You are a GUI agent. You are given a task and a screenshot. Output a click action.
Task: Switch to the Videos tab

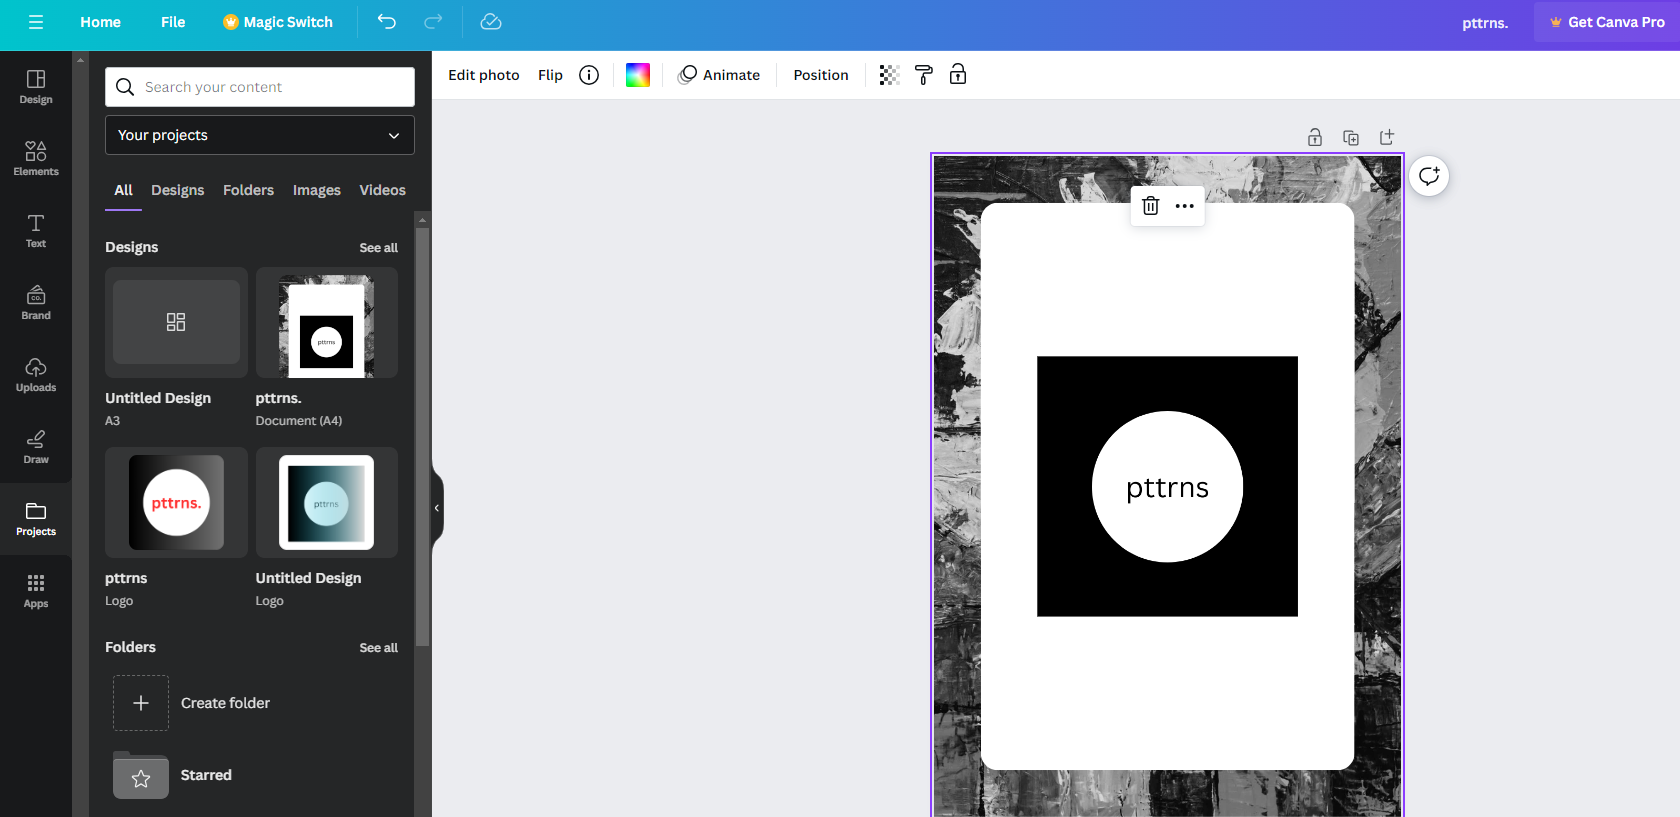coord(382,190)
